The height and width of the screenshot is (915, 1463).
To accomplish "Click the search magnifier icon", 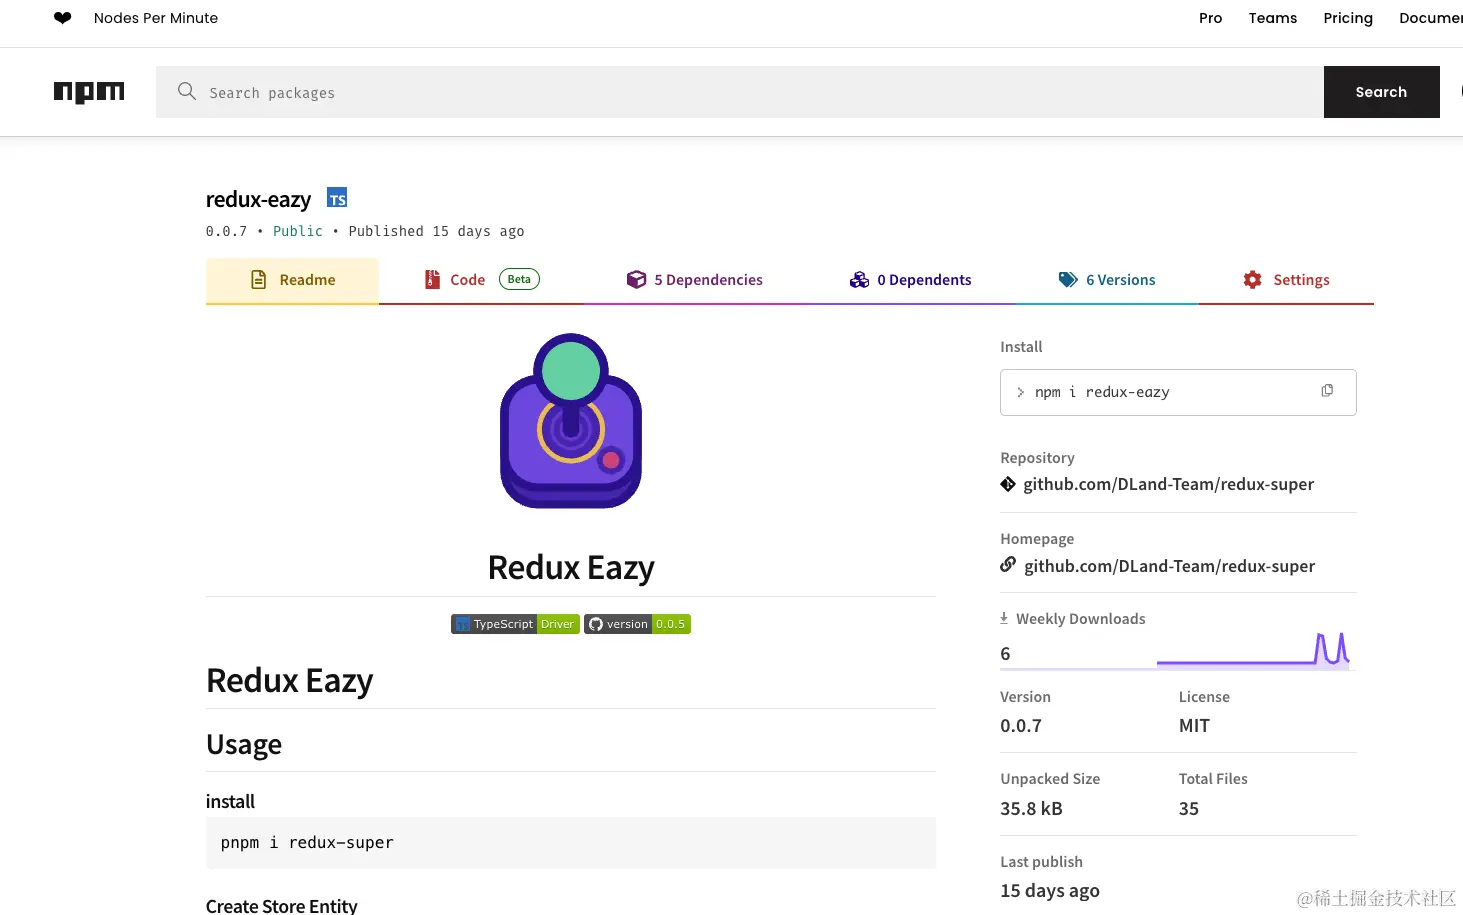I will (x=187, y=91).
